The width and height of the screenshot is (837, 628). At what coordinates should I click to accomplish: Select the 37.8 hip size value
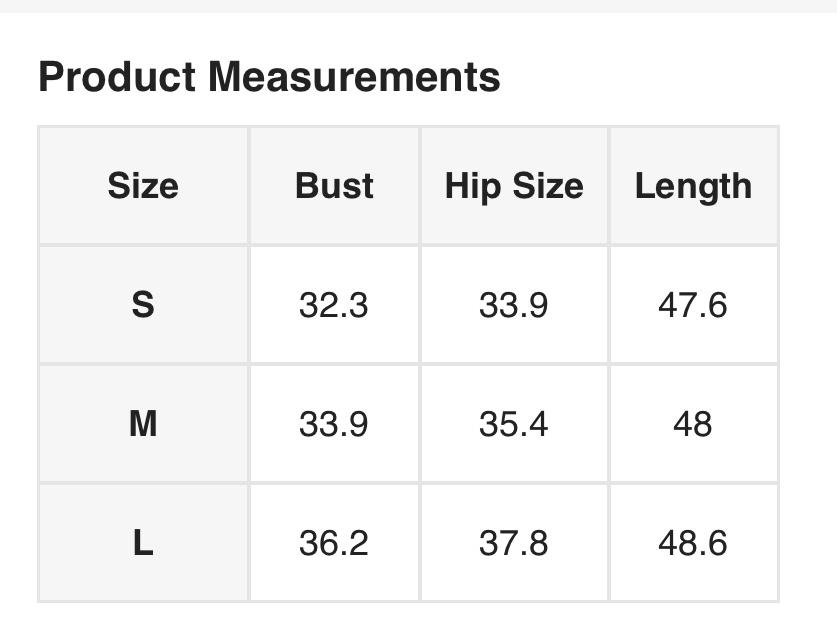pyautogui.click(x=513, y=543)
